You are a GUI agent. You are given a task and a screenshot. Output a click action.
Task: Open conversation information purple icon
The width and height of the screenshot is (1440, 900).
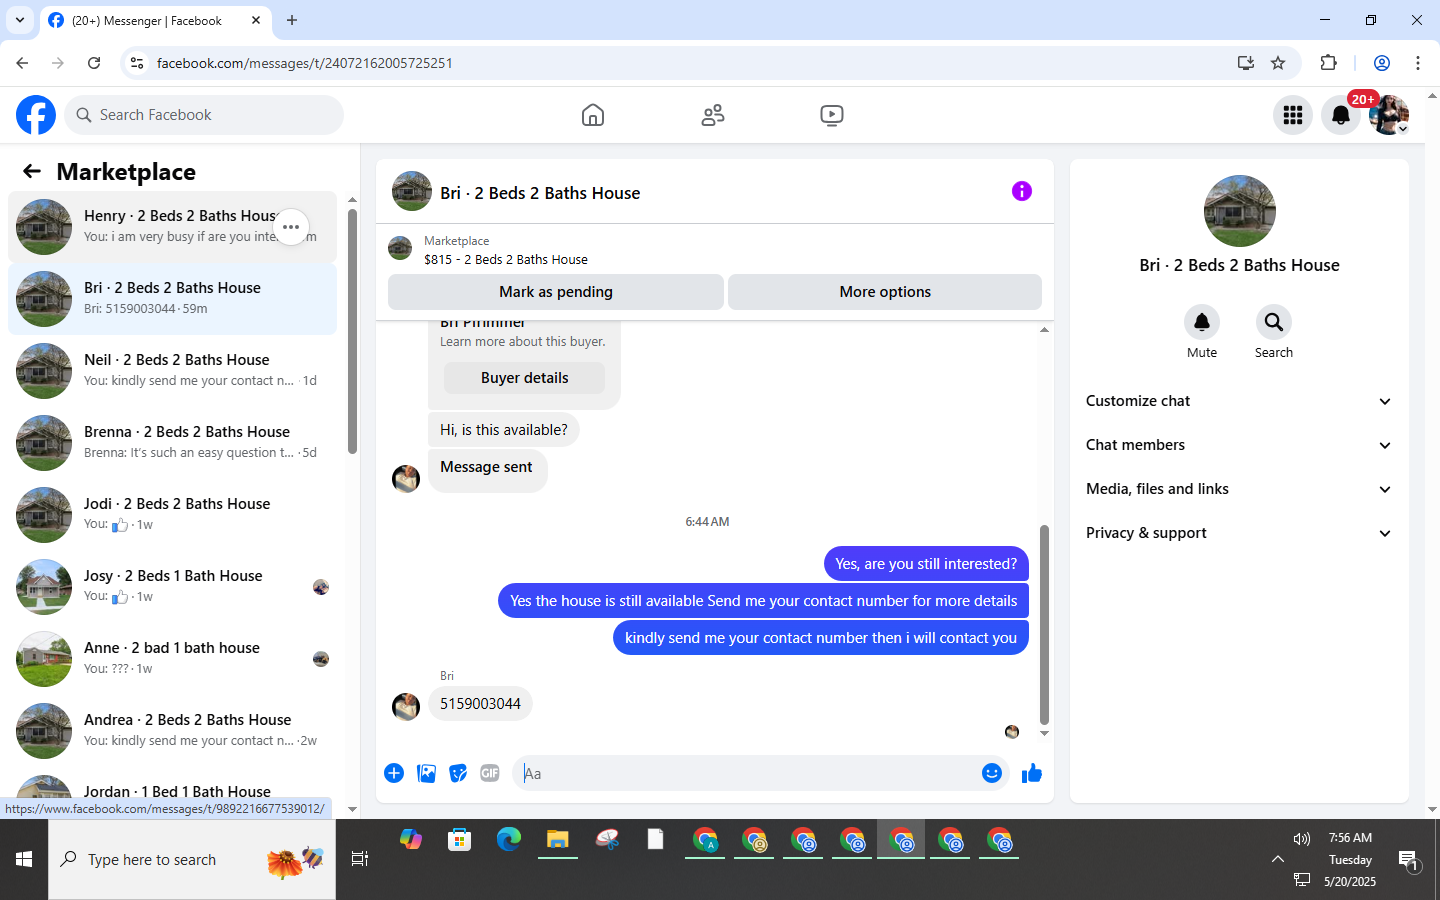click(1021, 191)
